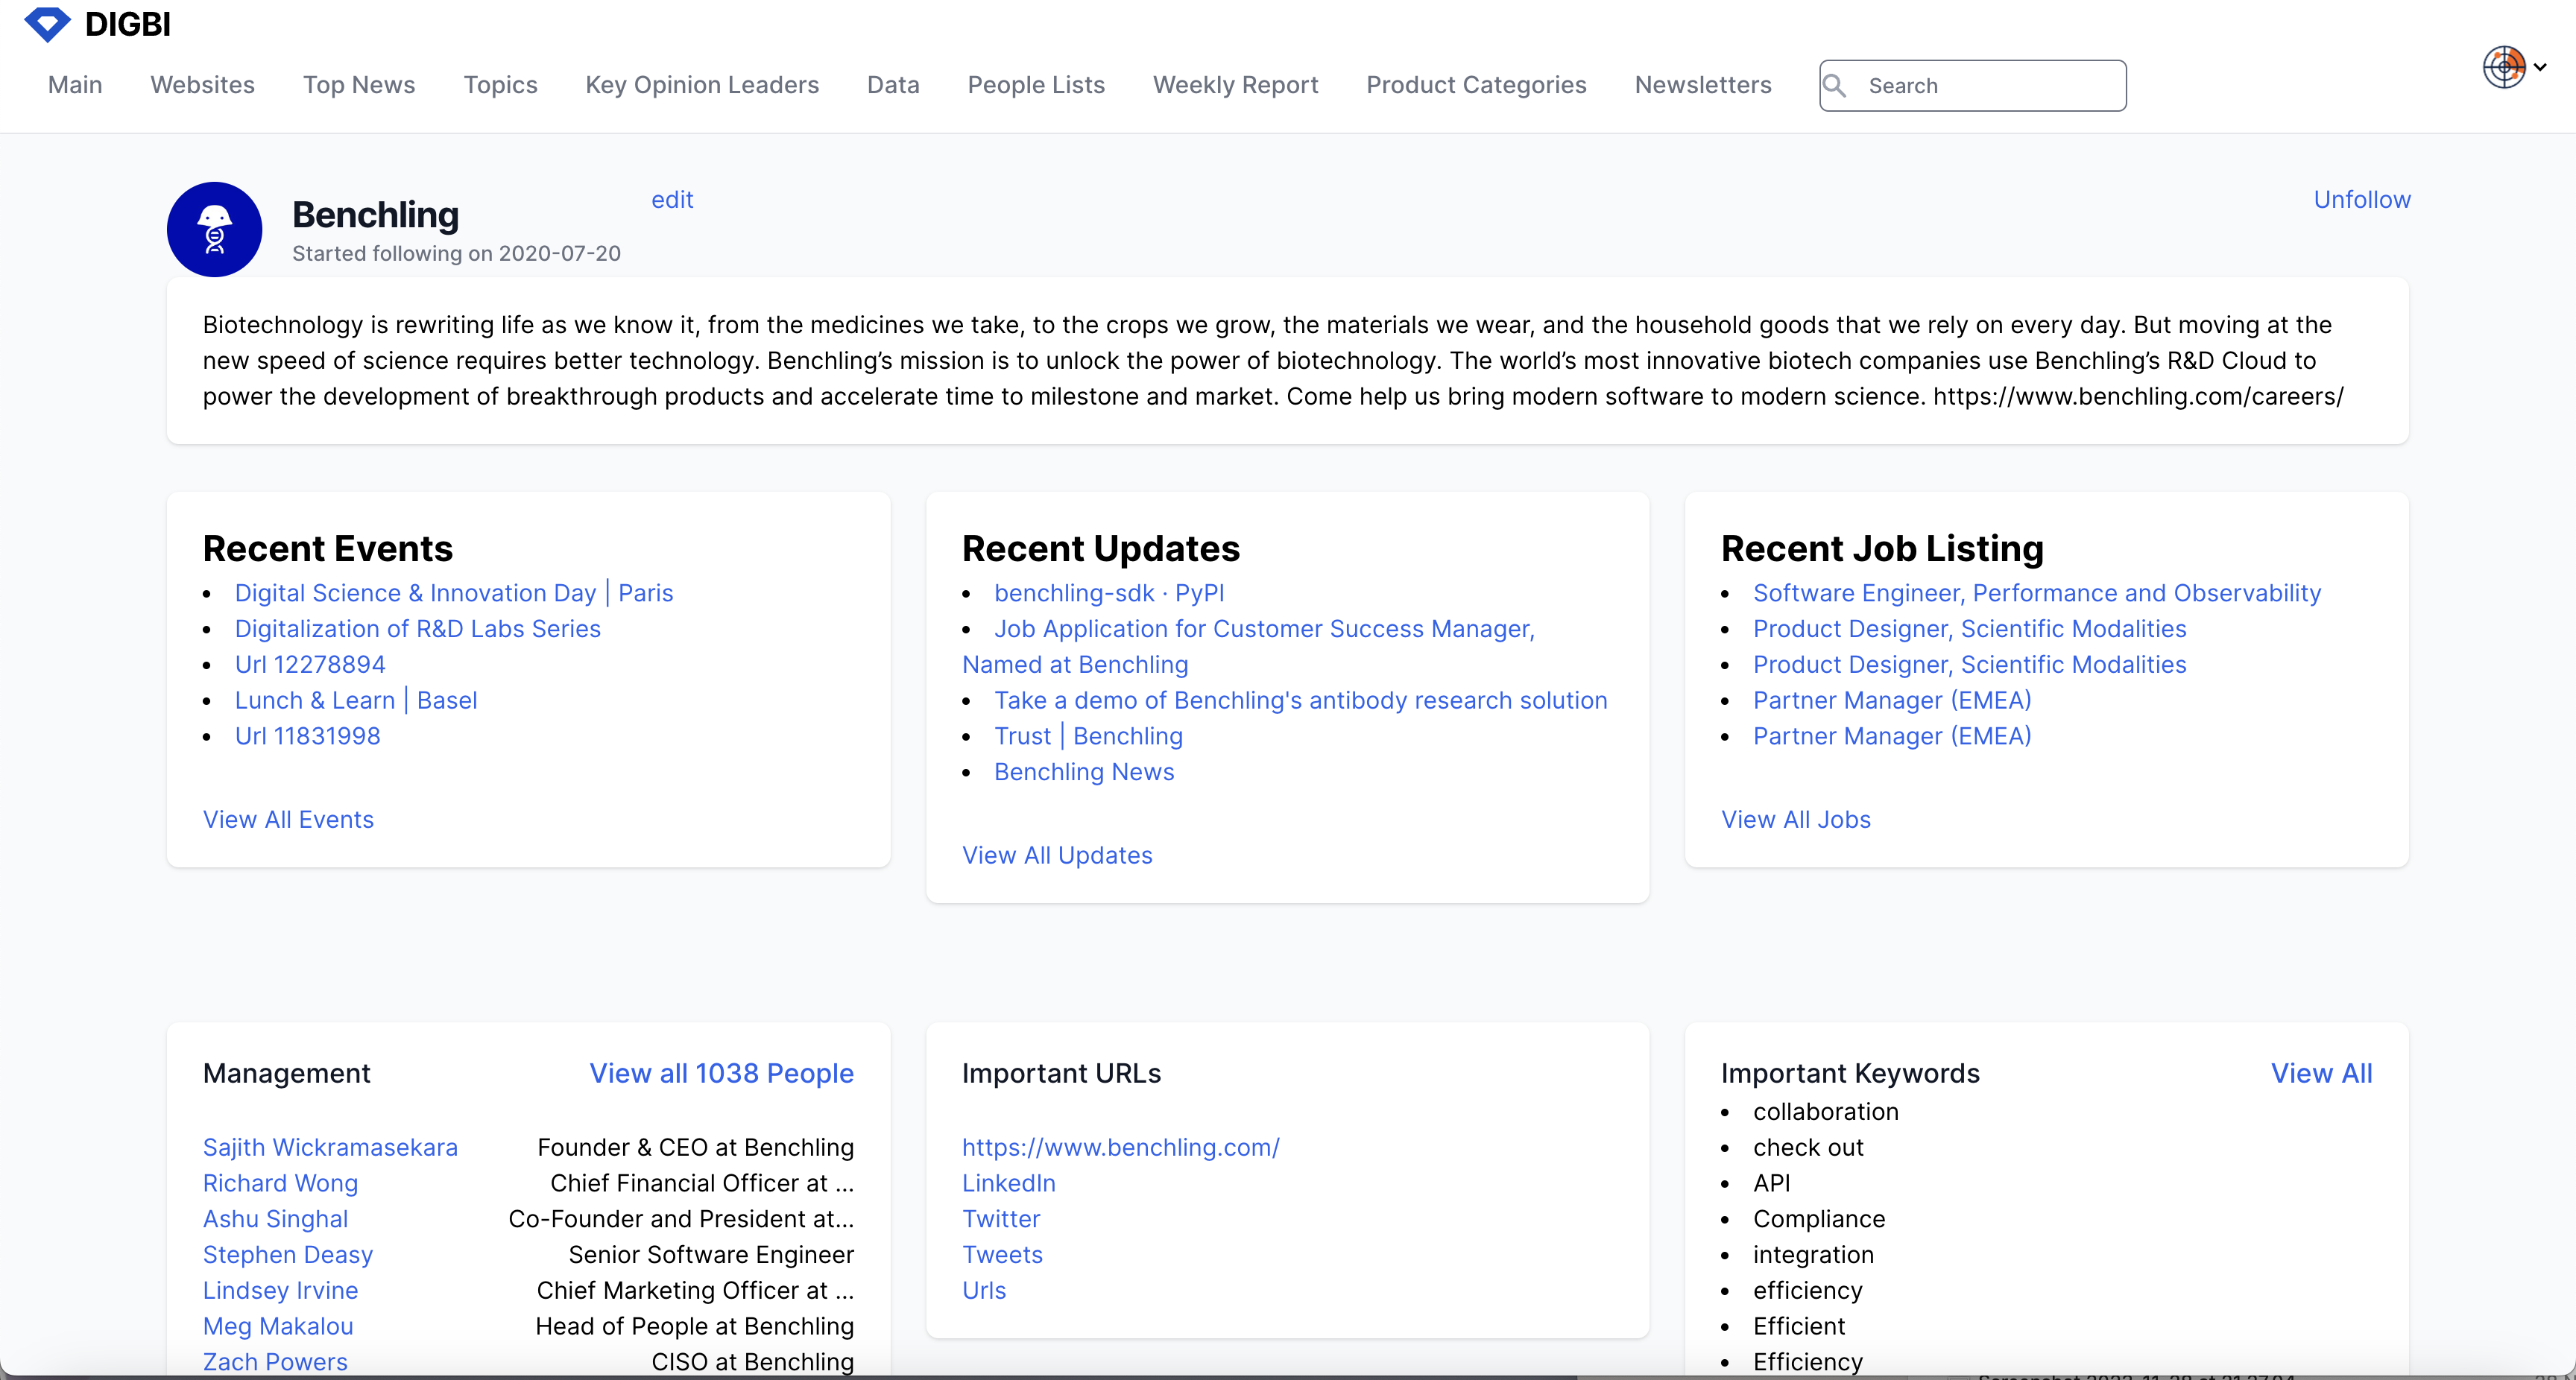Open the Twitter important URL
The image size is (2576, 1380).
[x=1001, y=1220]
